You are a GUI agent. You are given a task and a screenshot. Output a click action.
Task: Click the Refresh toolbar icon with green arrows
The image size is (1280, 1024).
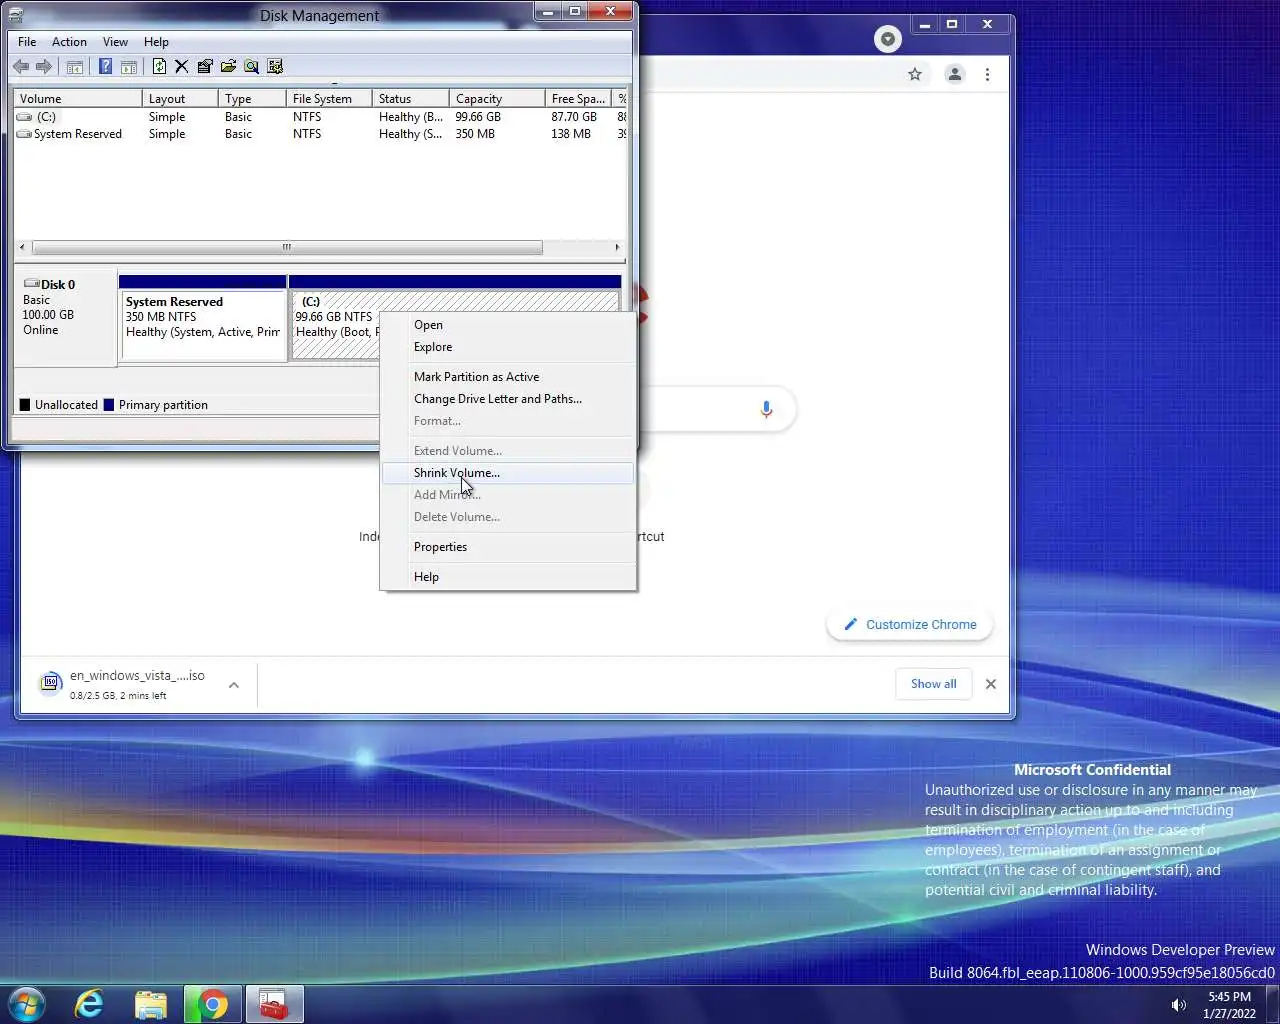(159, 67)
